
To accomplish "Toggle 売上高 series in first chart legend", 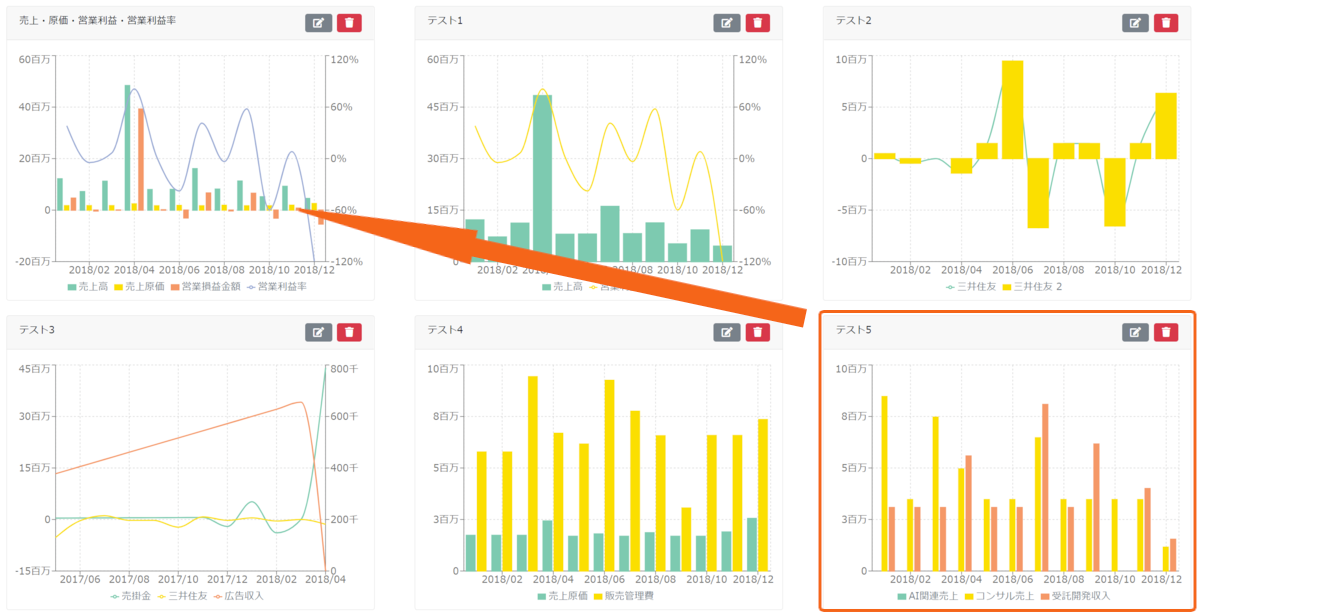I will [x=87, y=286].
